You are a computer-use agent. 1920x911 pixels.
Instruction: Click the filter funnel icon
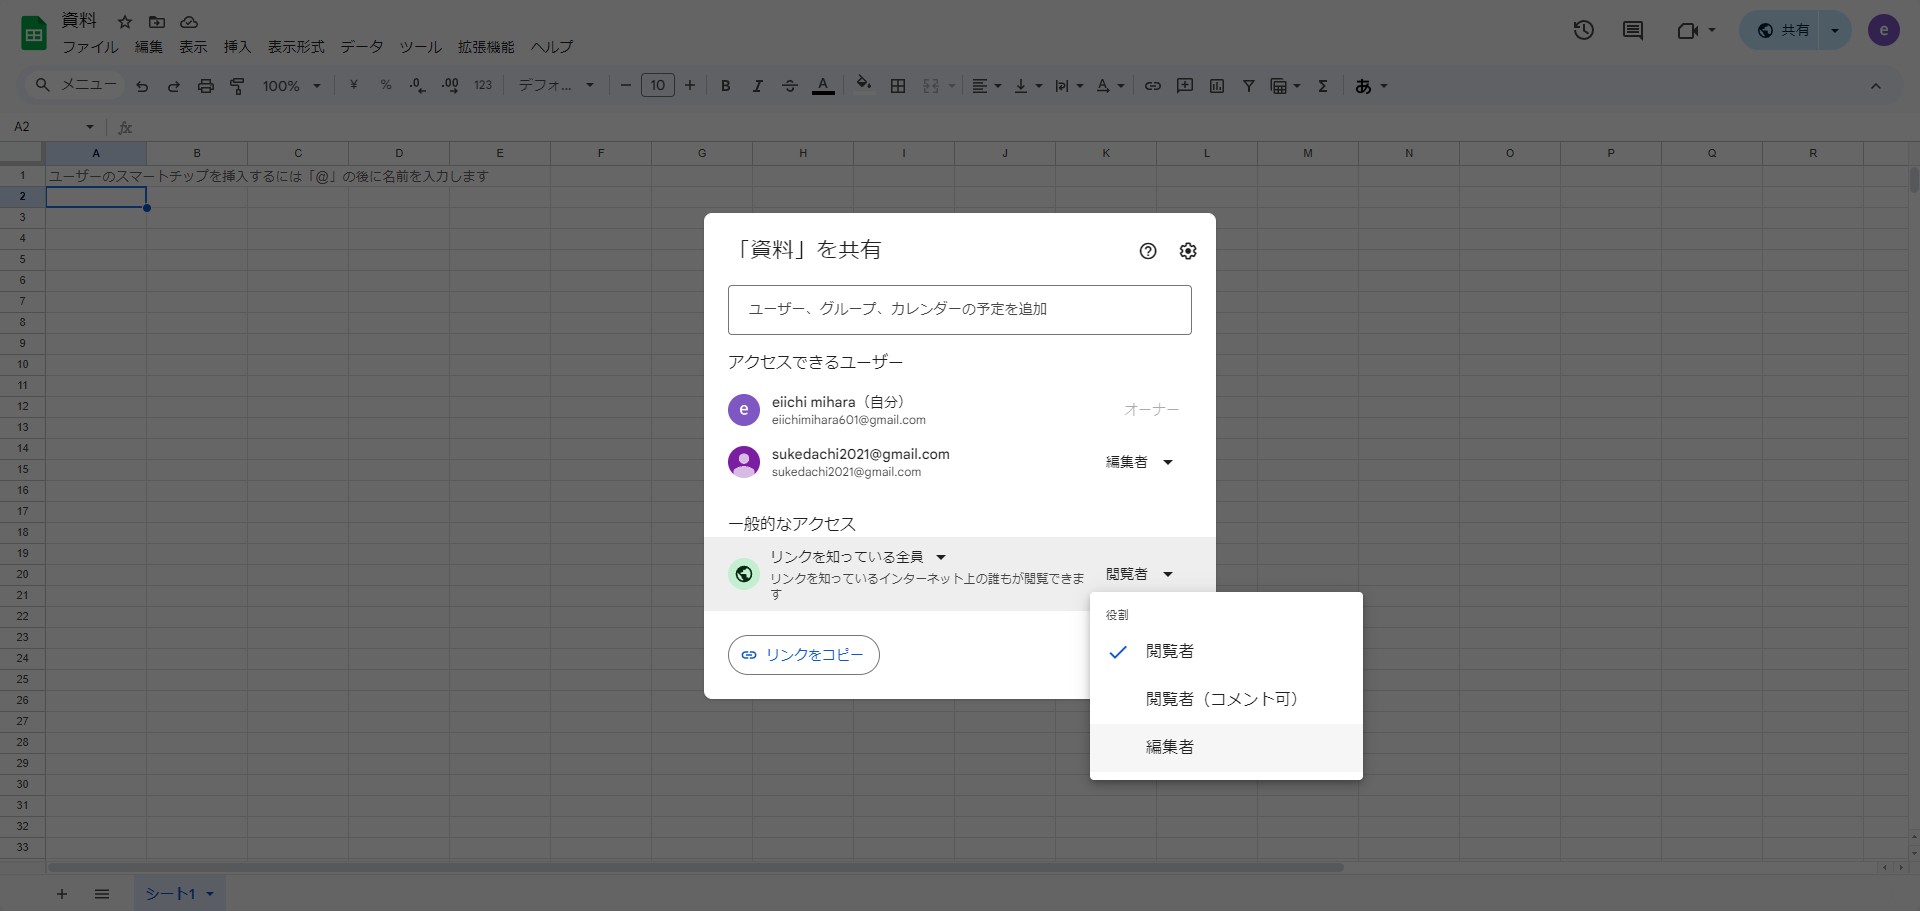pyautogui.click(x=1249, y=86)
